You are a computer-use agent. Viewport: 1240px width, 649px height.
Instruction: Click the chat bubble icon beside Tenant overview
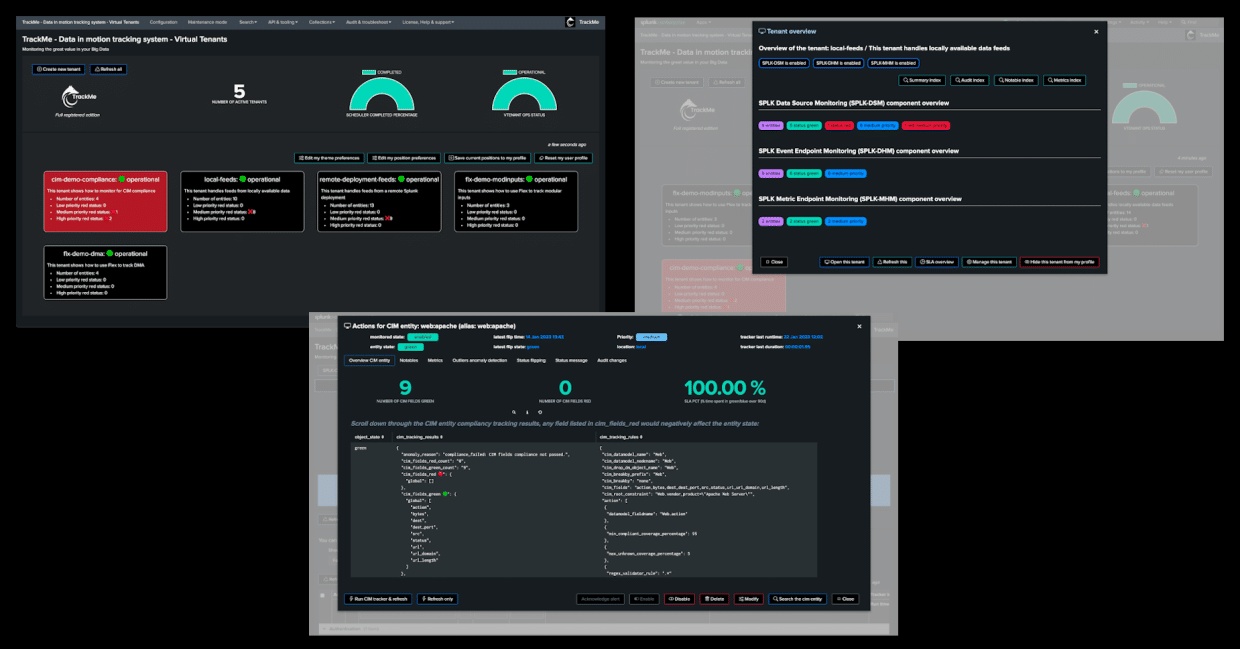tap(763, 31)
